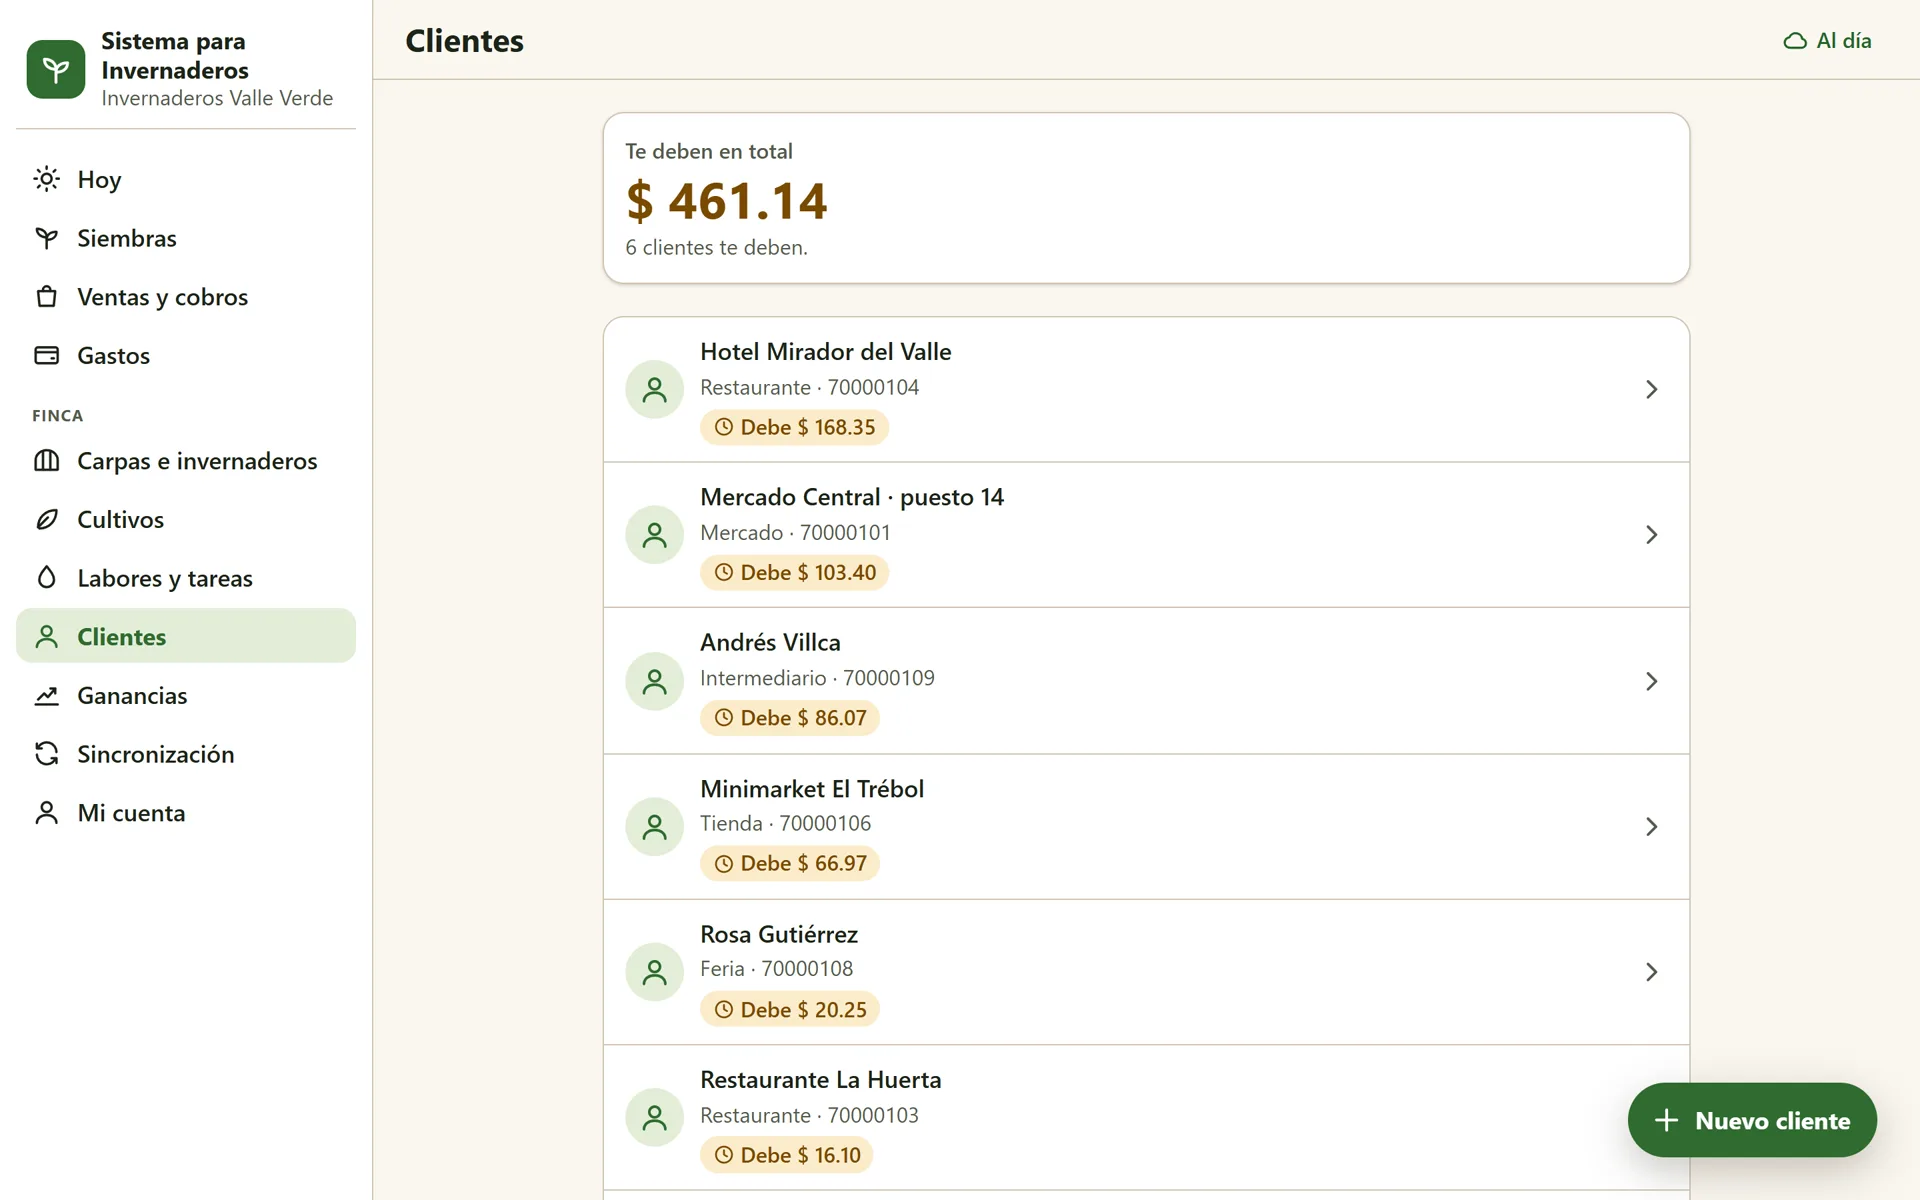This screenshot has width=1920, height=1200.
Task: Click the avatar icon of Rosa Gutiérrez
Action: (654, 972)
